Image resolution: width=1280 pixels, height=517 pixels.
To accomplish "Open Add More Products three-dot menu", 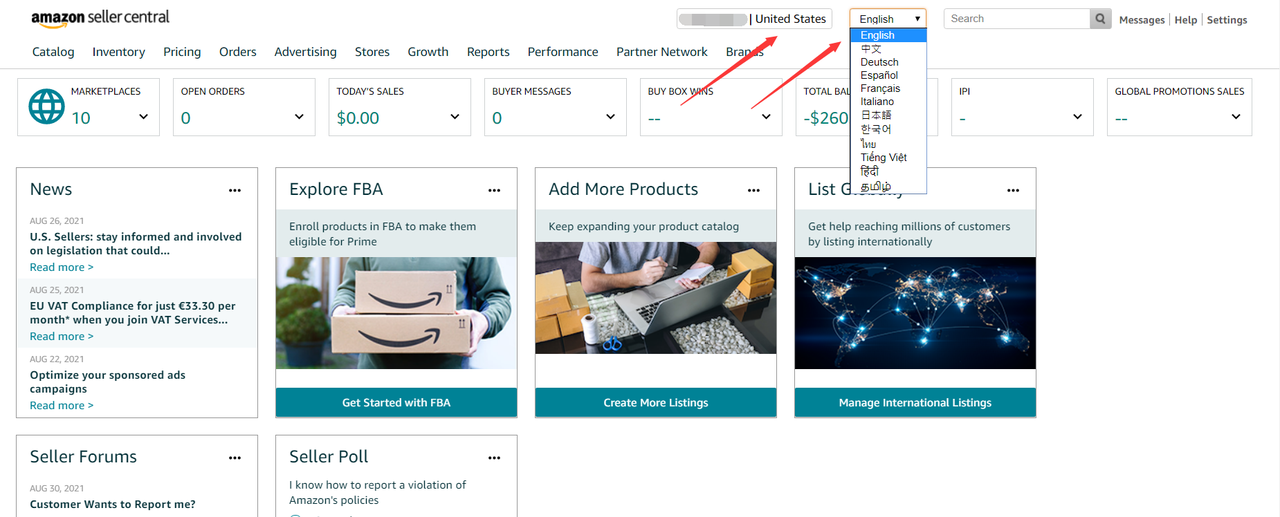I will [x=754, y=190].
